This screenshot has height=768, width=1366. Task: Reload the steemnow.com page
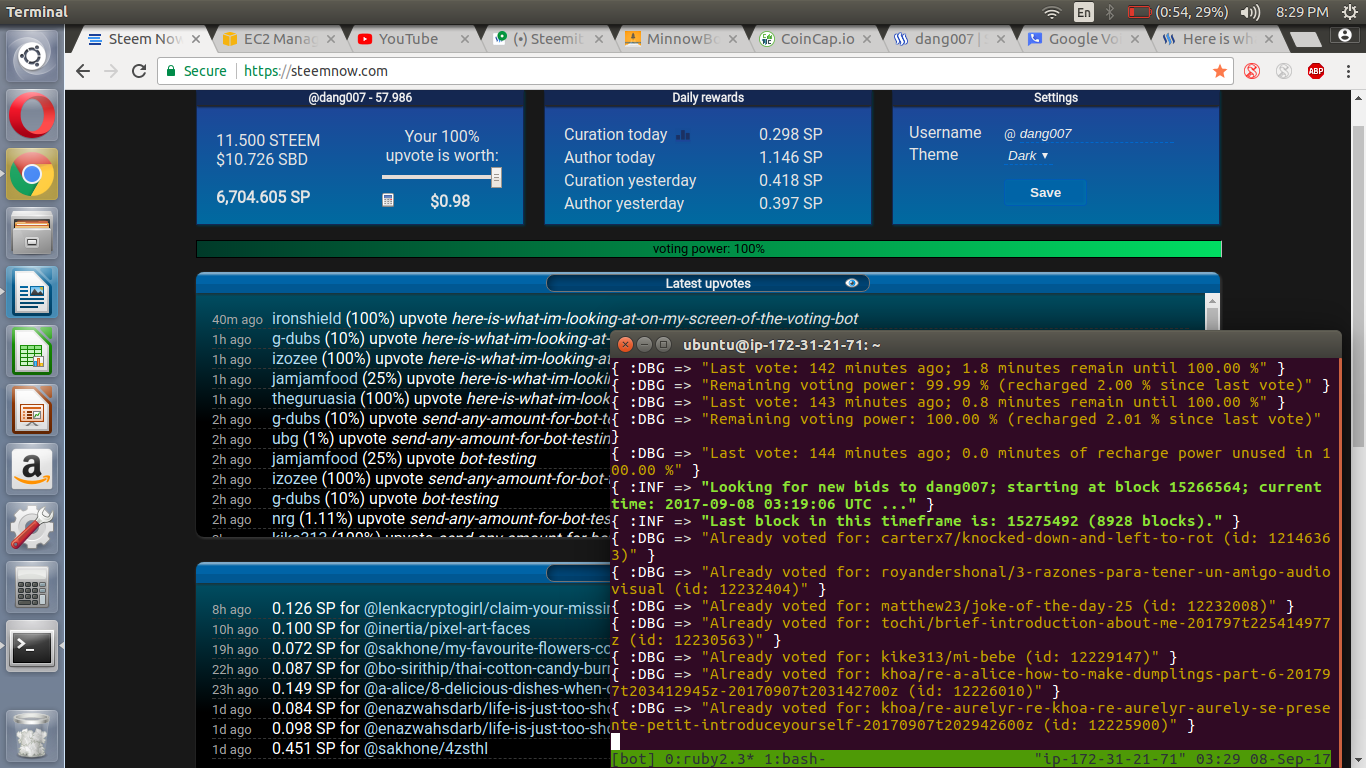tap(139, 71)
